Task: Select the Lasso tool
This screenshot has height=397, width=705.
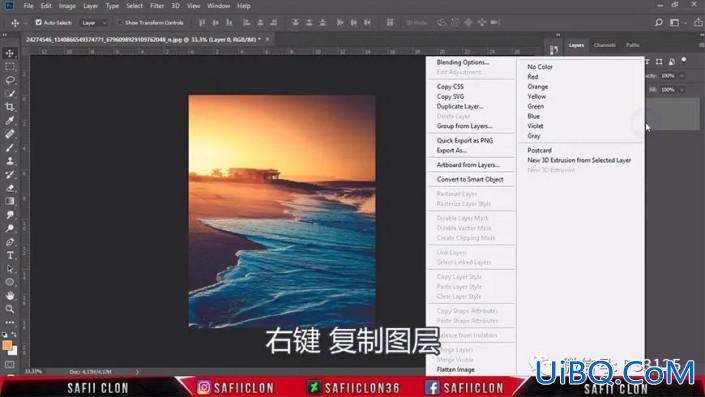Action: (9, 80)
